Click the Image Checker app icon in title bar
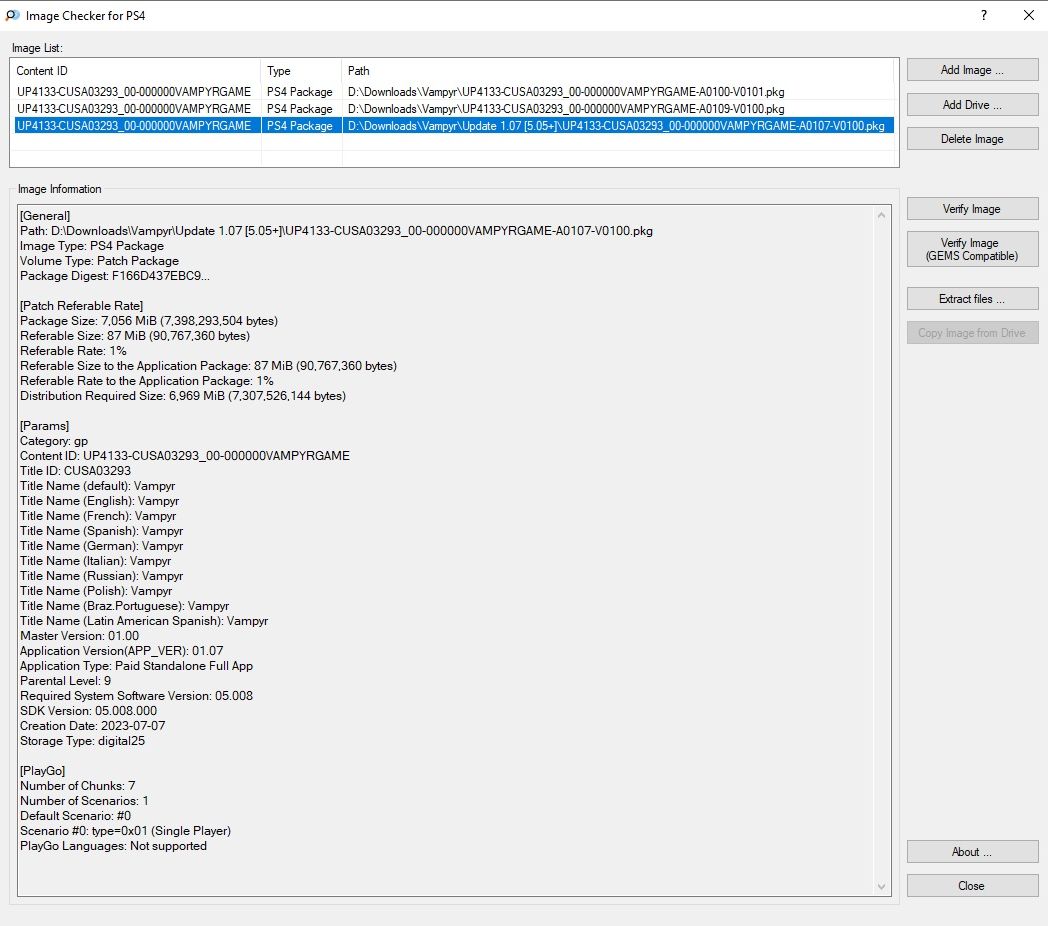Viewport: 1048px width, 926px height. coord(11,15)
